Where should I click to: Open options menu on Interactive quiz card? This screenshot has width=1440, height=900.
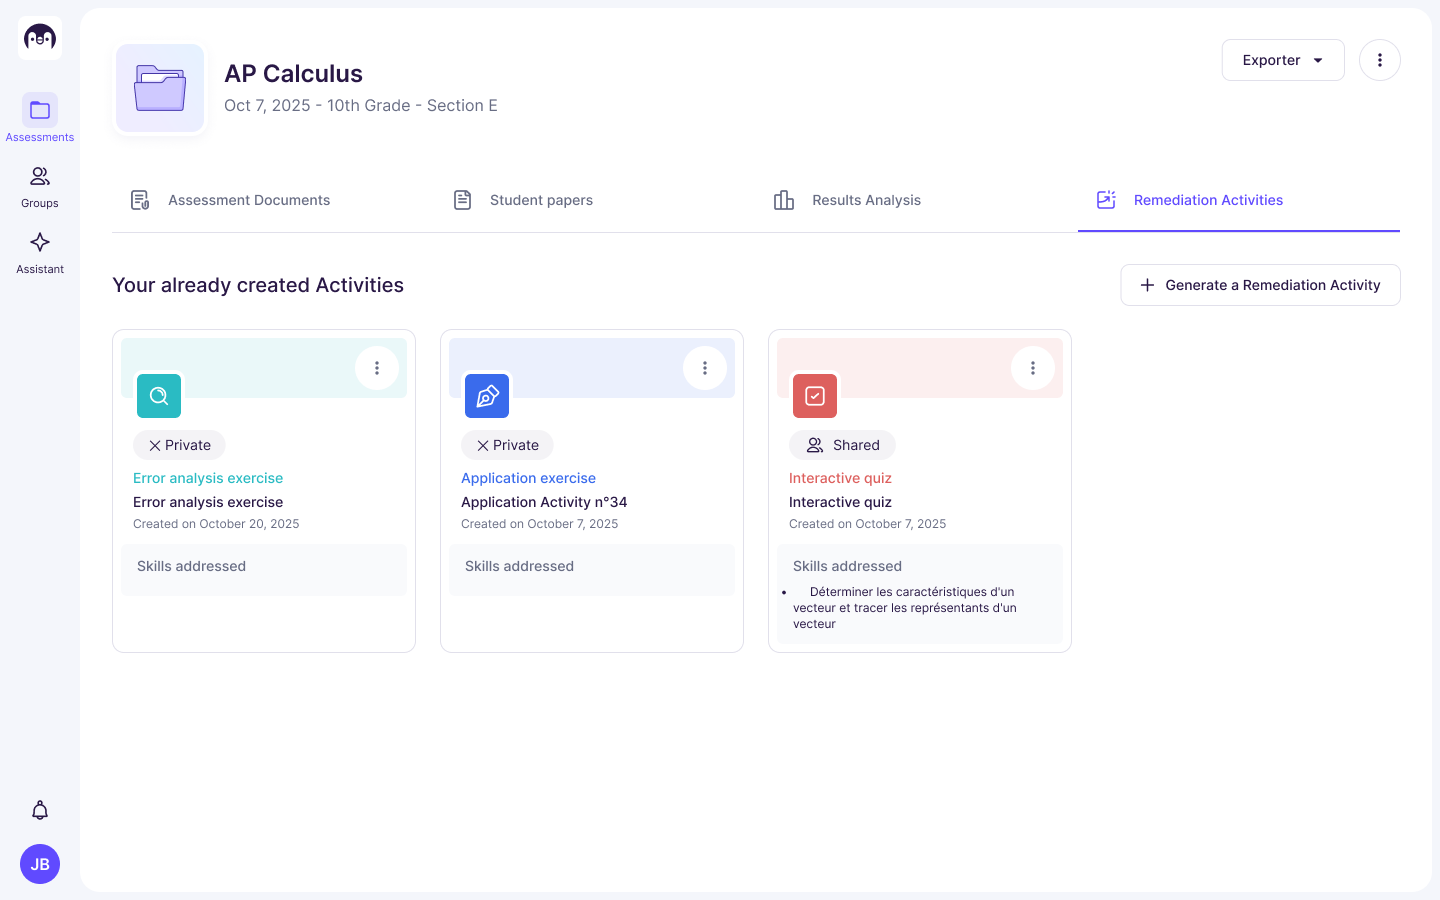[x=1033, y=368]
